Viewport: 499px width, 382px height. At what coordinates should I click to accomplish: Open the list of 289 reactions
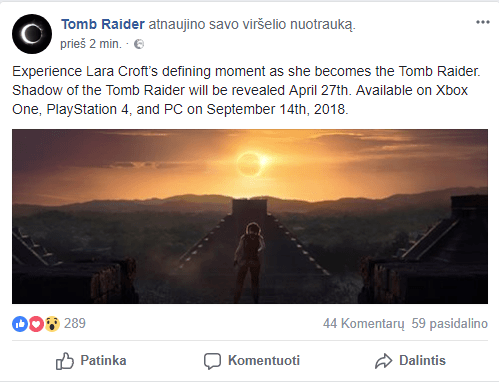(x=75, y=323)
